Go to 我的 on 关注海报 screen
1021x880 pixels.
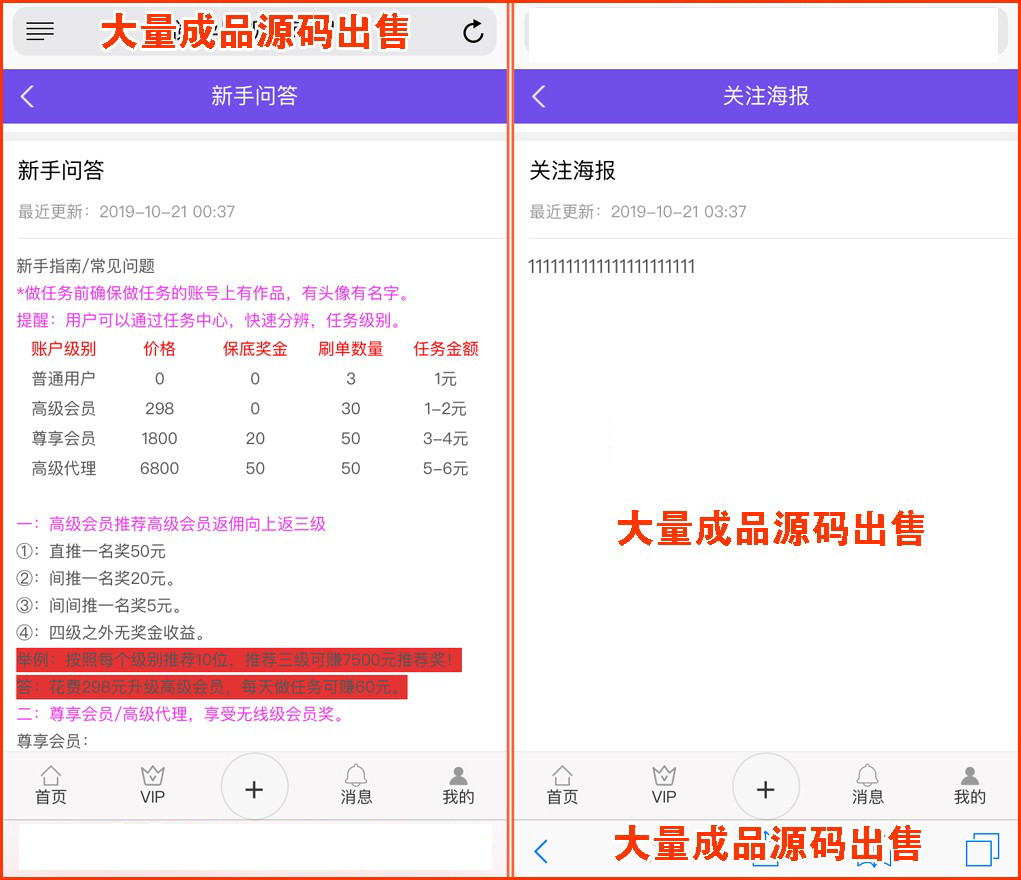969,785
